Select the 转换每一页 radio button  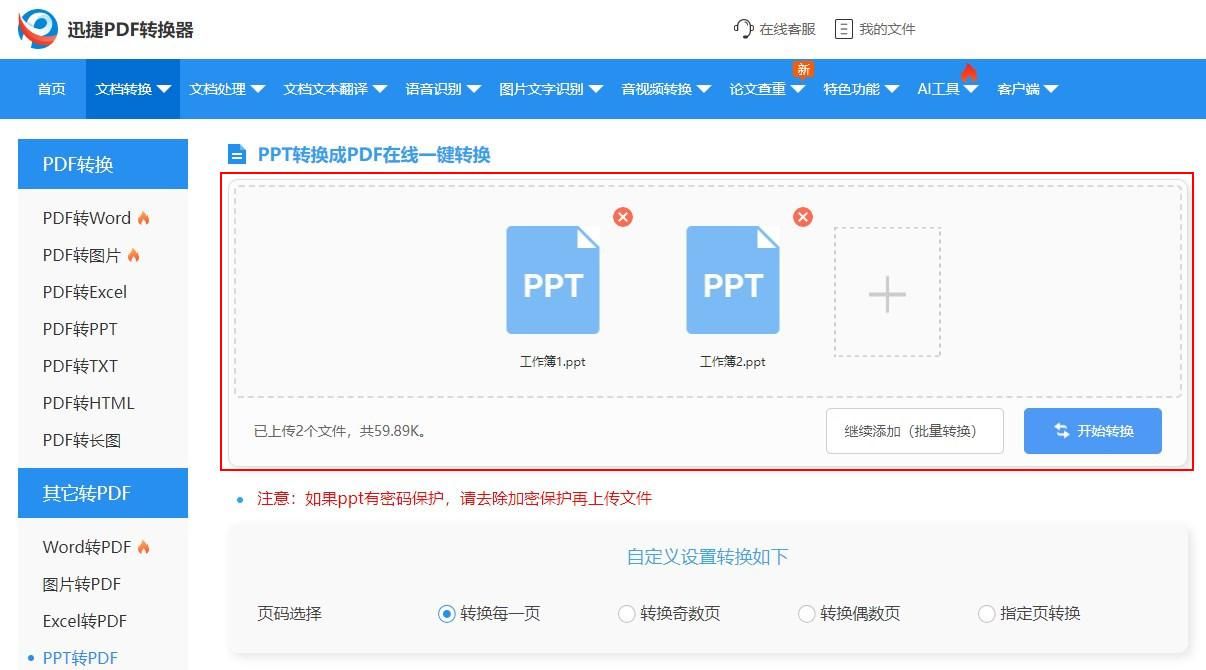coord(447,614)
